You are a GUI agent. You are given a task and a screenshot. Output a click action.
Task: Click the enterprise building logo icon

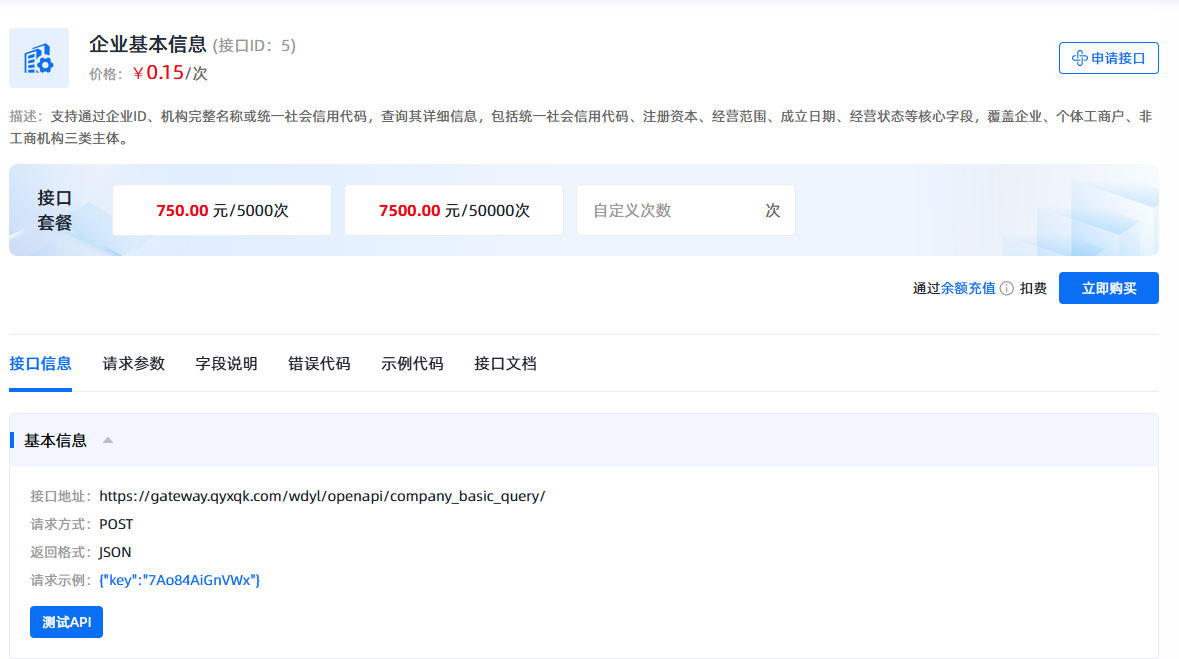click(38, 58)
